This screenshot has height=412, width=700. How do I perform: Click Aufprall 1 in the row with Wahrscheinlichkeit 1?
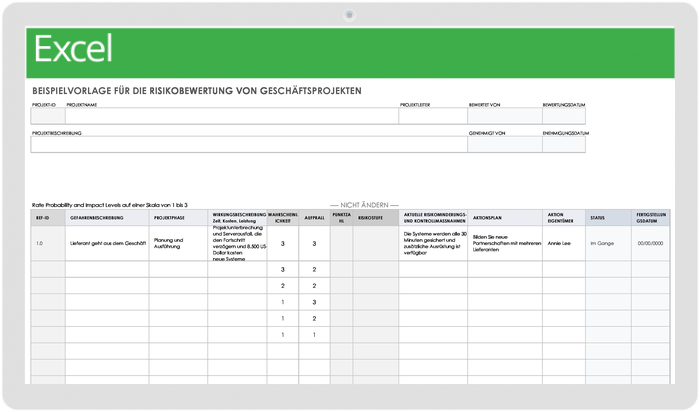pyautogui.click(x=314, y=335)
